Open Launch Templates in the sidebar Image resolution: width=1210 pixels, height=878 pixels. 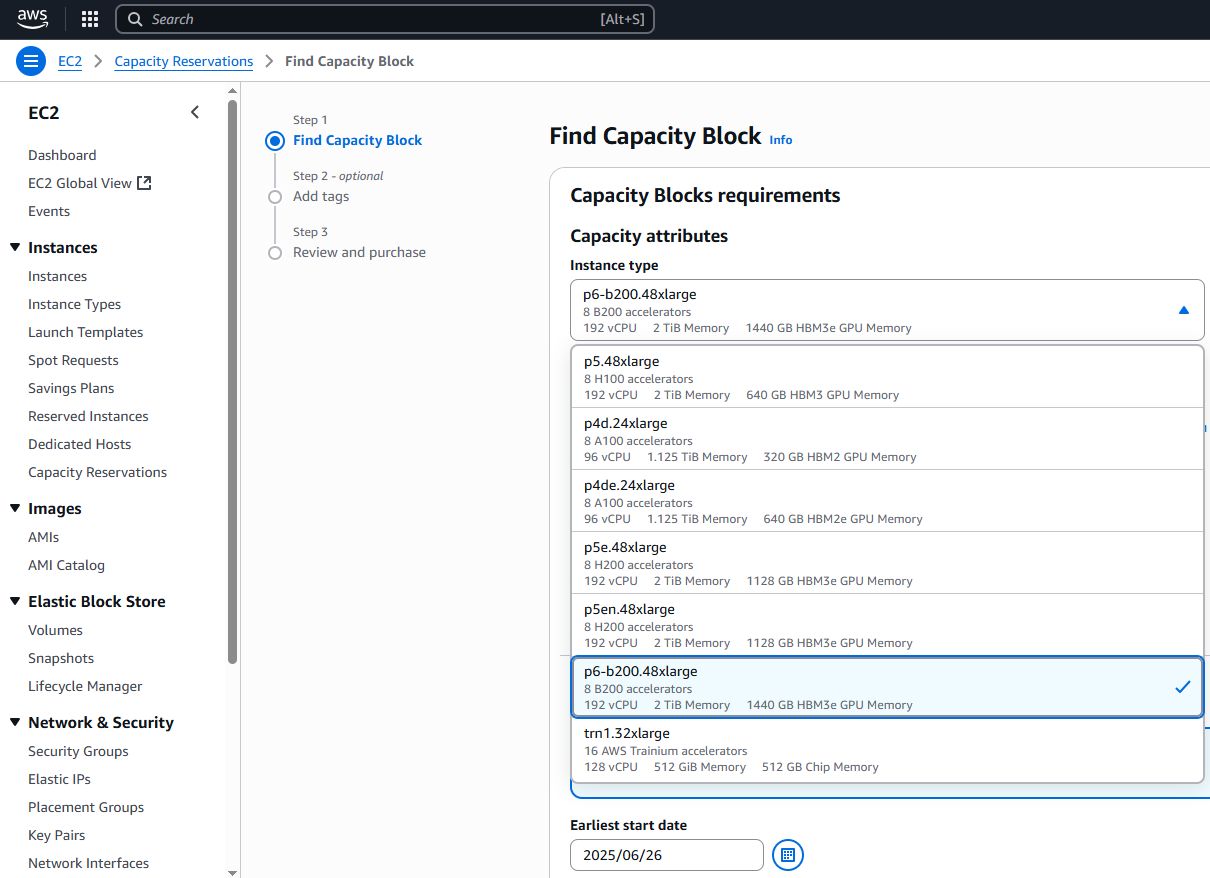[x=85, y=332]
